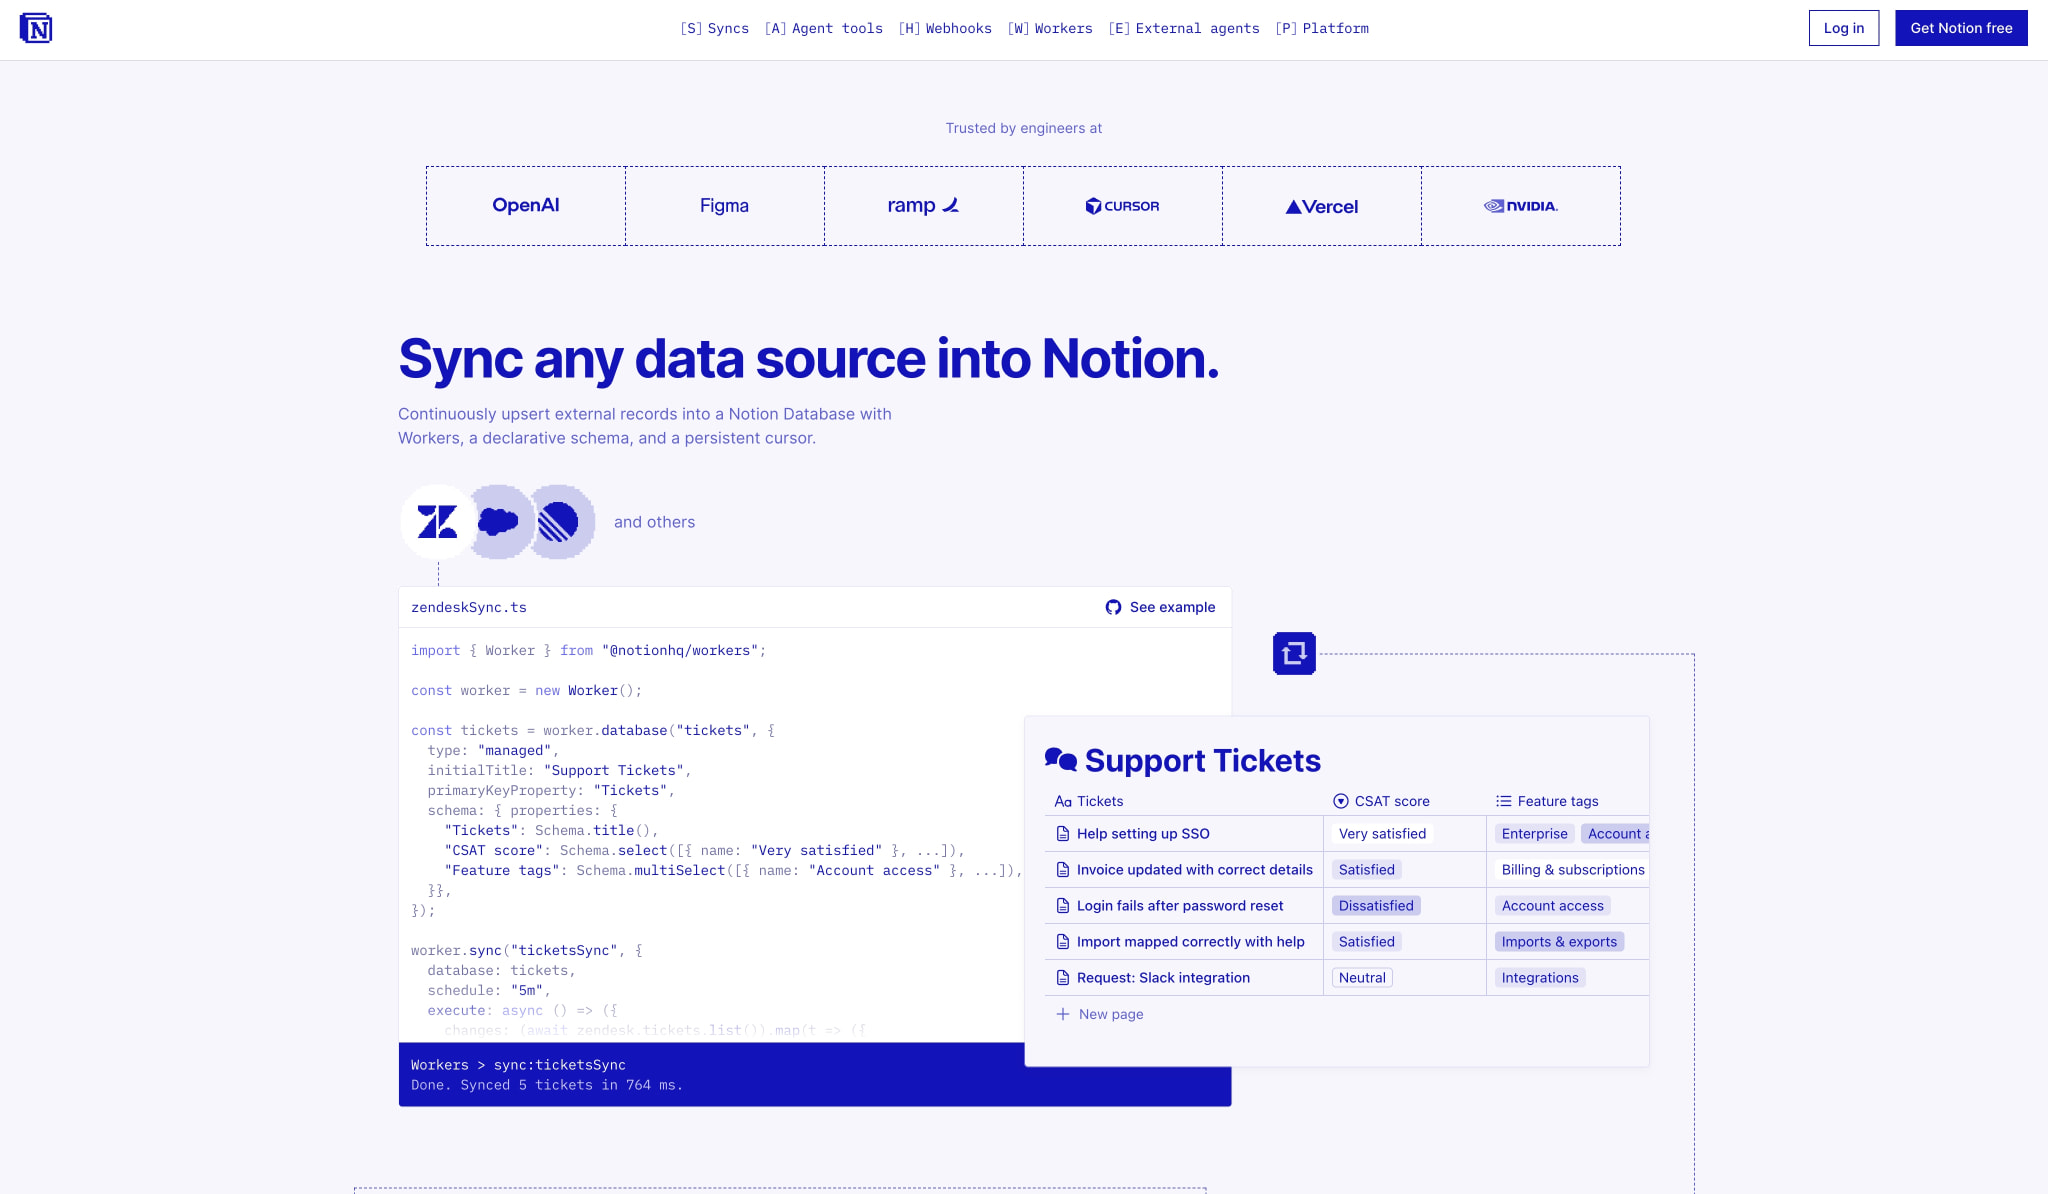
Task: Click the Support Tickets chat bubble icon
Action: [x=1061, y=760]
